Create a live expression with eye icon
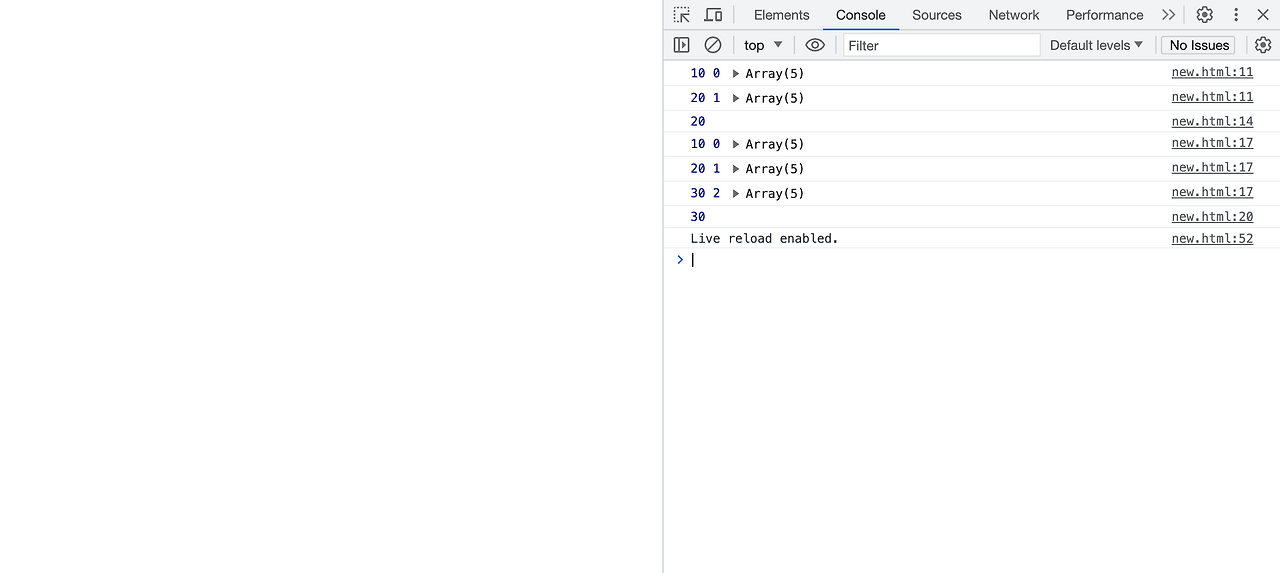Viewport: 1280px width, 573px height. [x=815, y=45]
